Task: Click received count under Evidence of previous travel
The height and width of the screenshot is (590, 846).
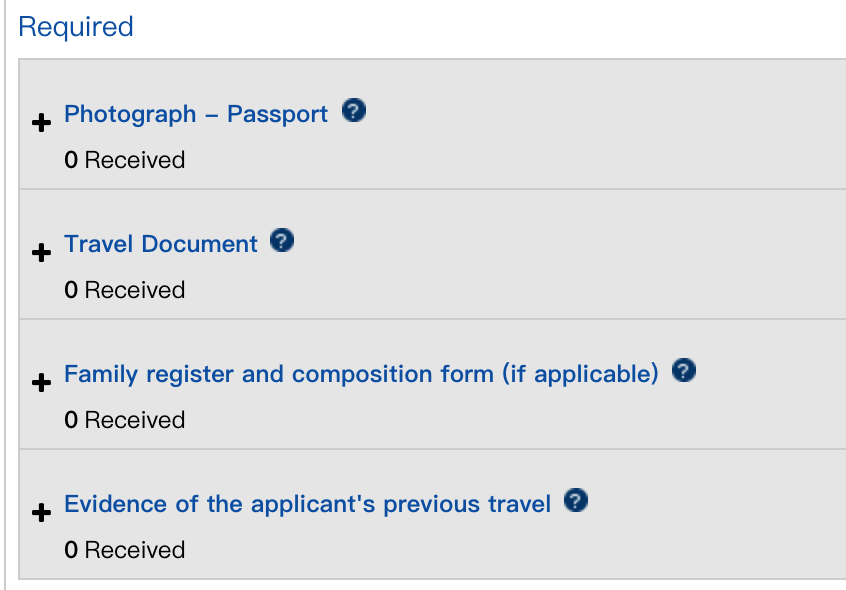Action: point(124,550)
